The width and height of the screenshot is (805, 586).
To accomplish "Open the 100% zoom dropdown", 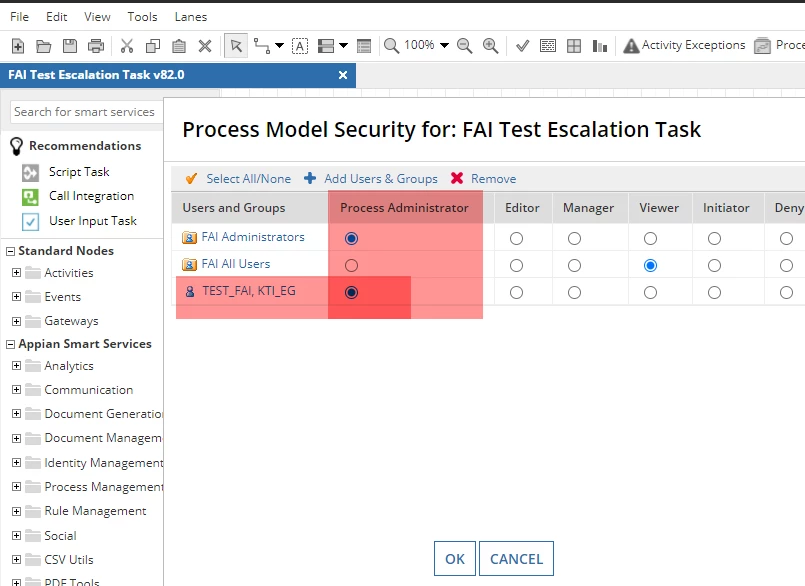I will coord(445,46).
